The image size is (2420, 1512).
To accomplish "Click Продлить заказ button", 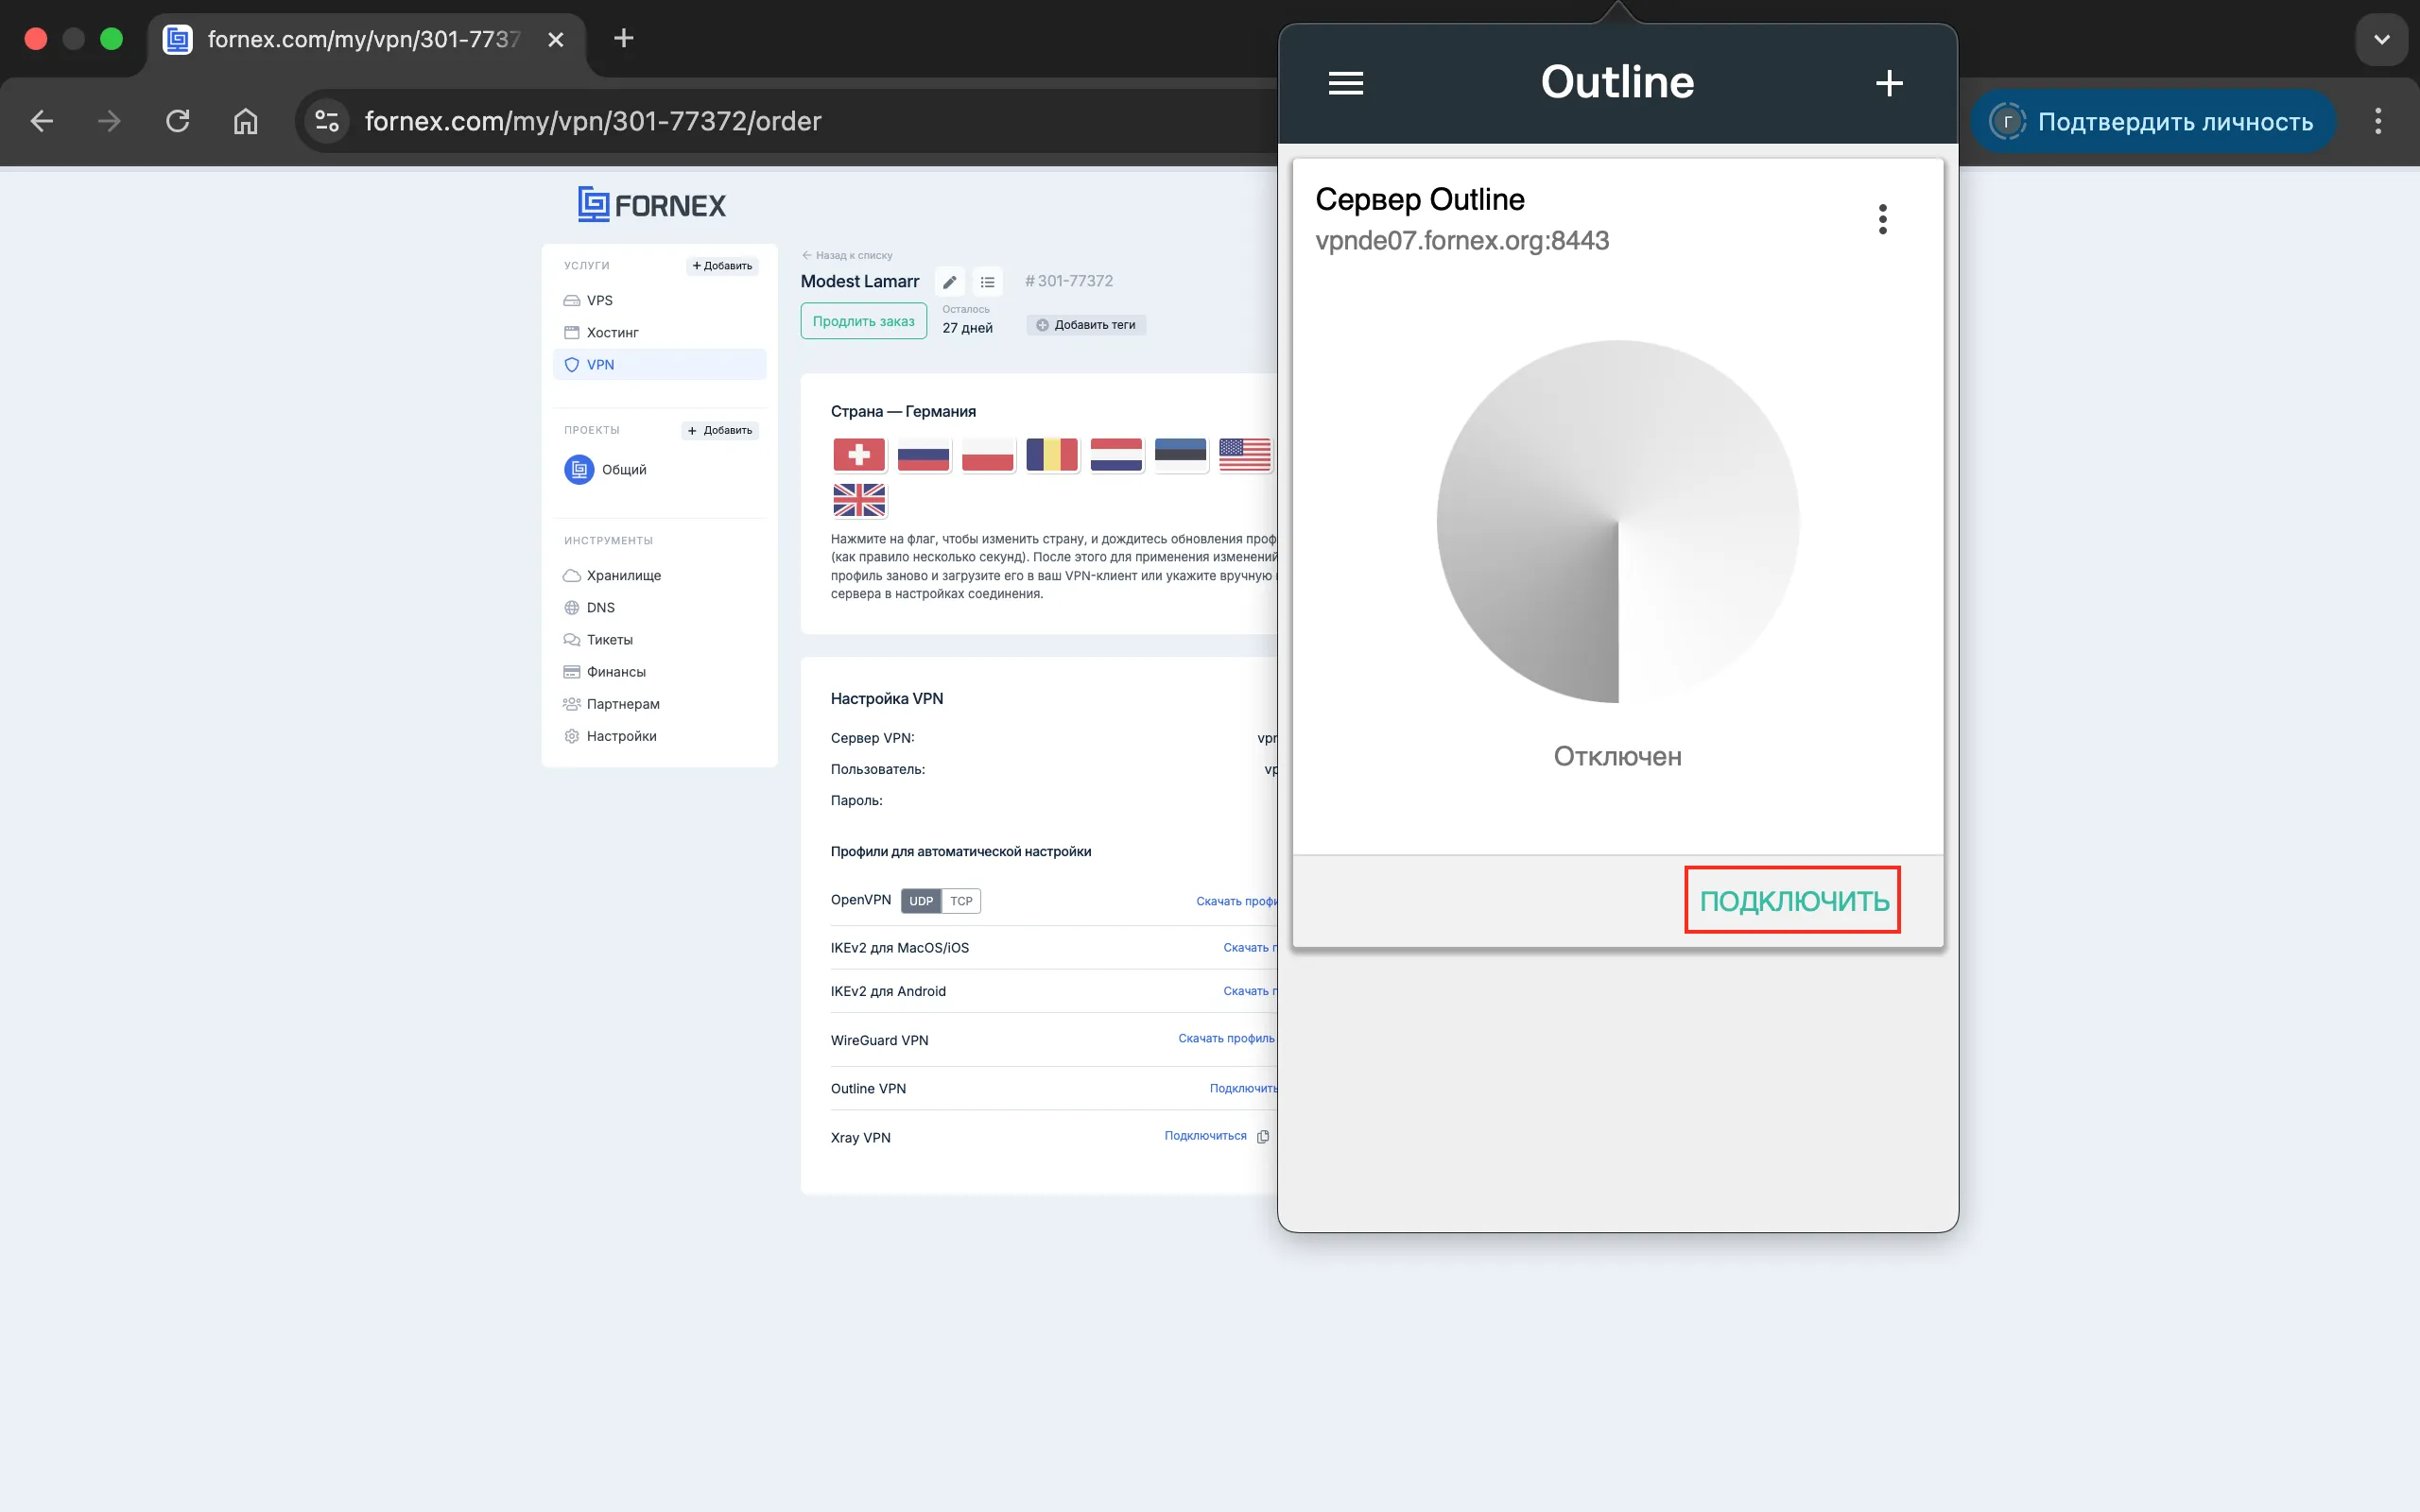I will pos(863,321).
